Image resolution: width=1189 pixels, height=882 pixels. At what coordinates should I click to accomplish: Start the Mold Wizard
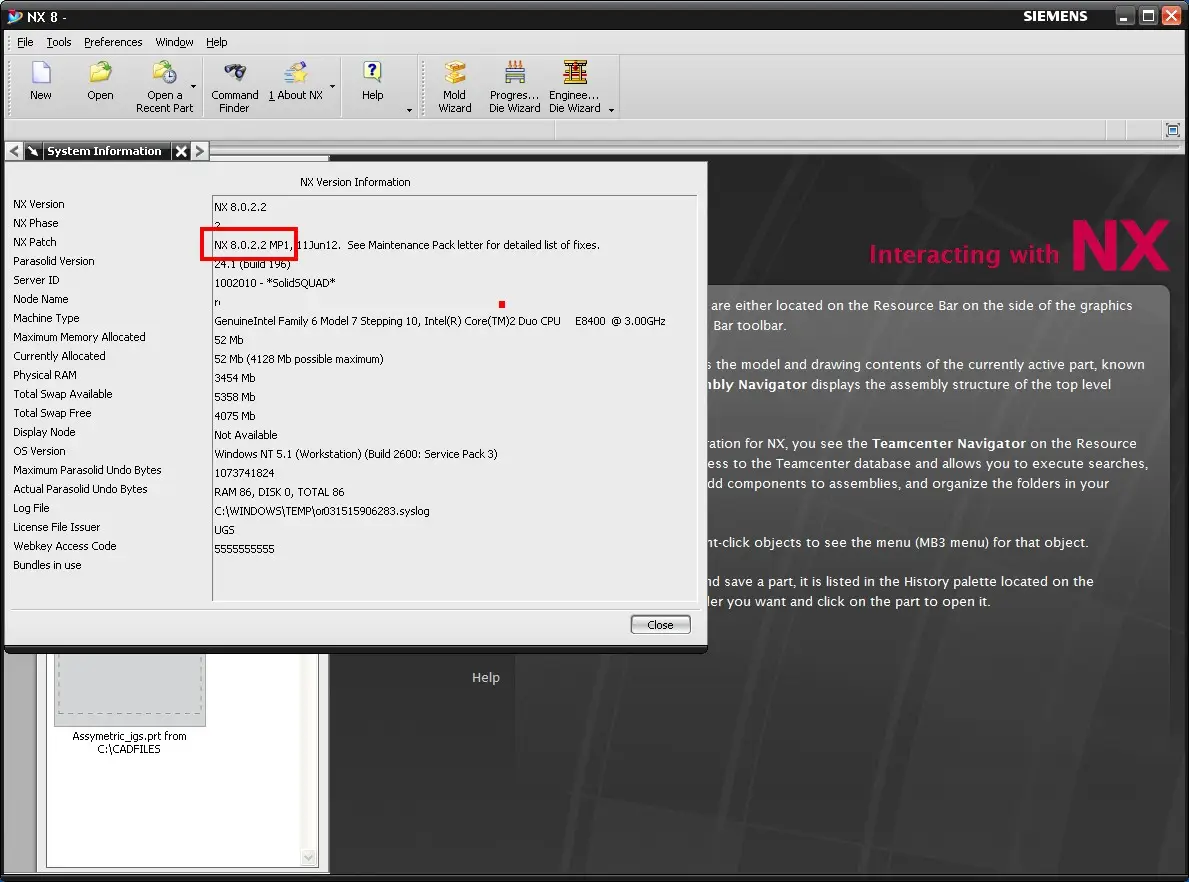point(454,86)
